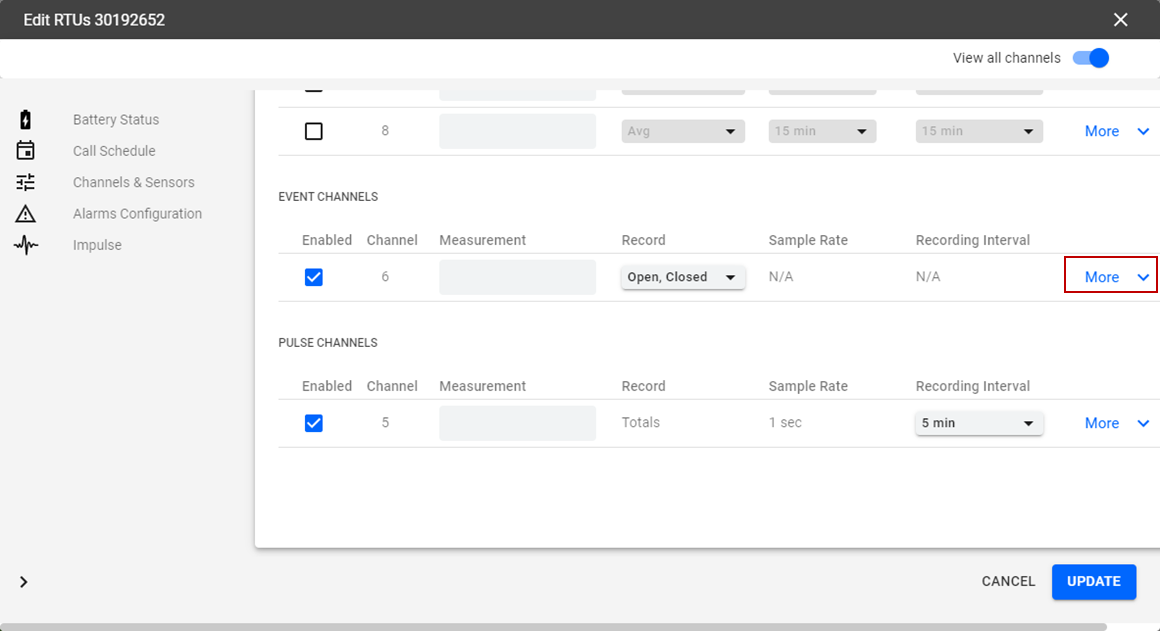Toggle the View all channels switch
Screen dimensions: 1160x631
pos(1091,58)
